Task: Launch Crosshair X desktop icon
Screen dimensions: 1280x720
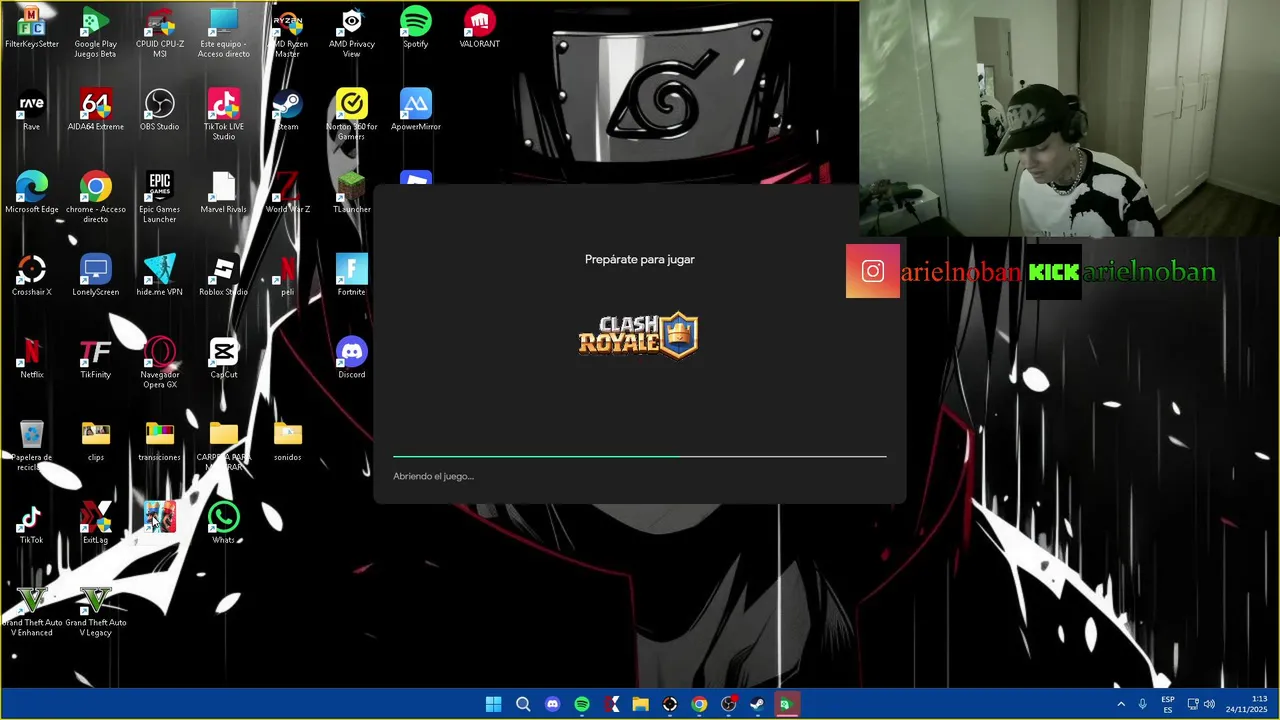Action: pos(31,276)
